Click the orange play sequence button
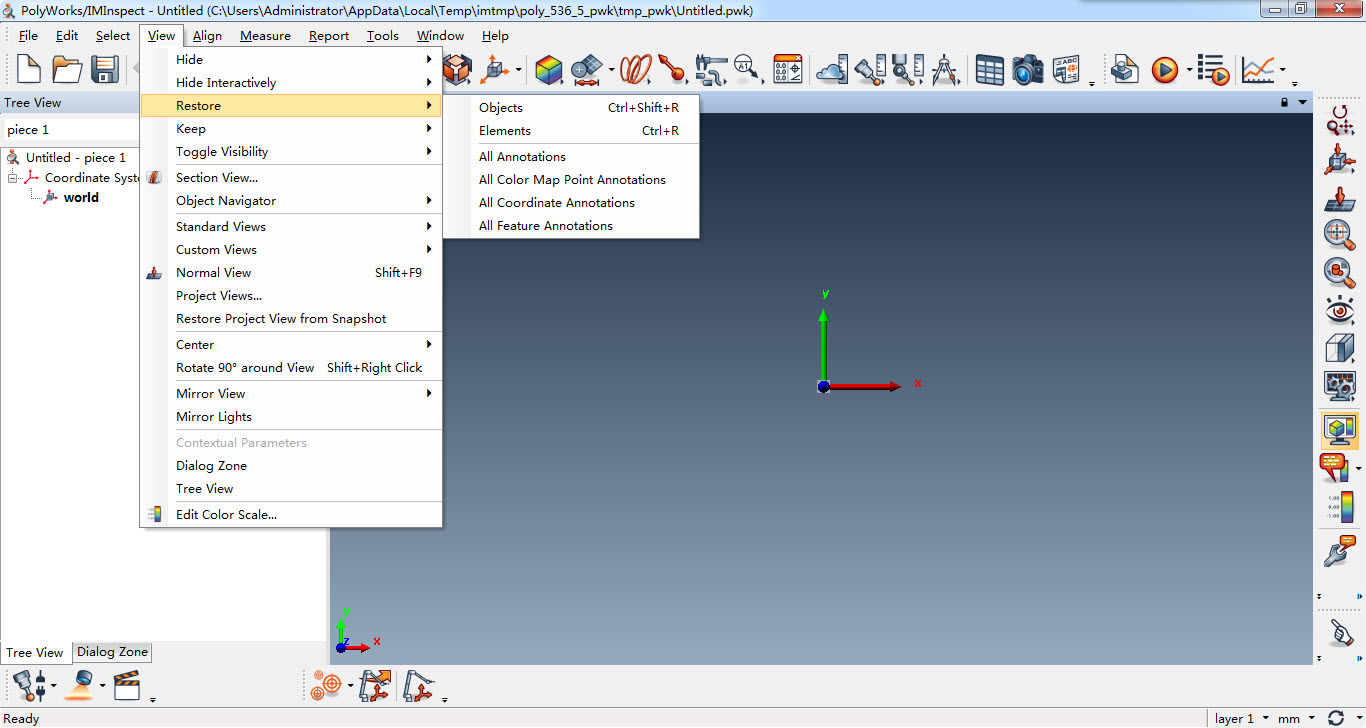 1164,70
